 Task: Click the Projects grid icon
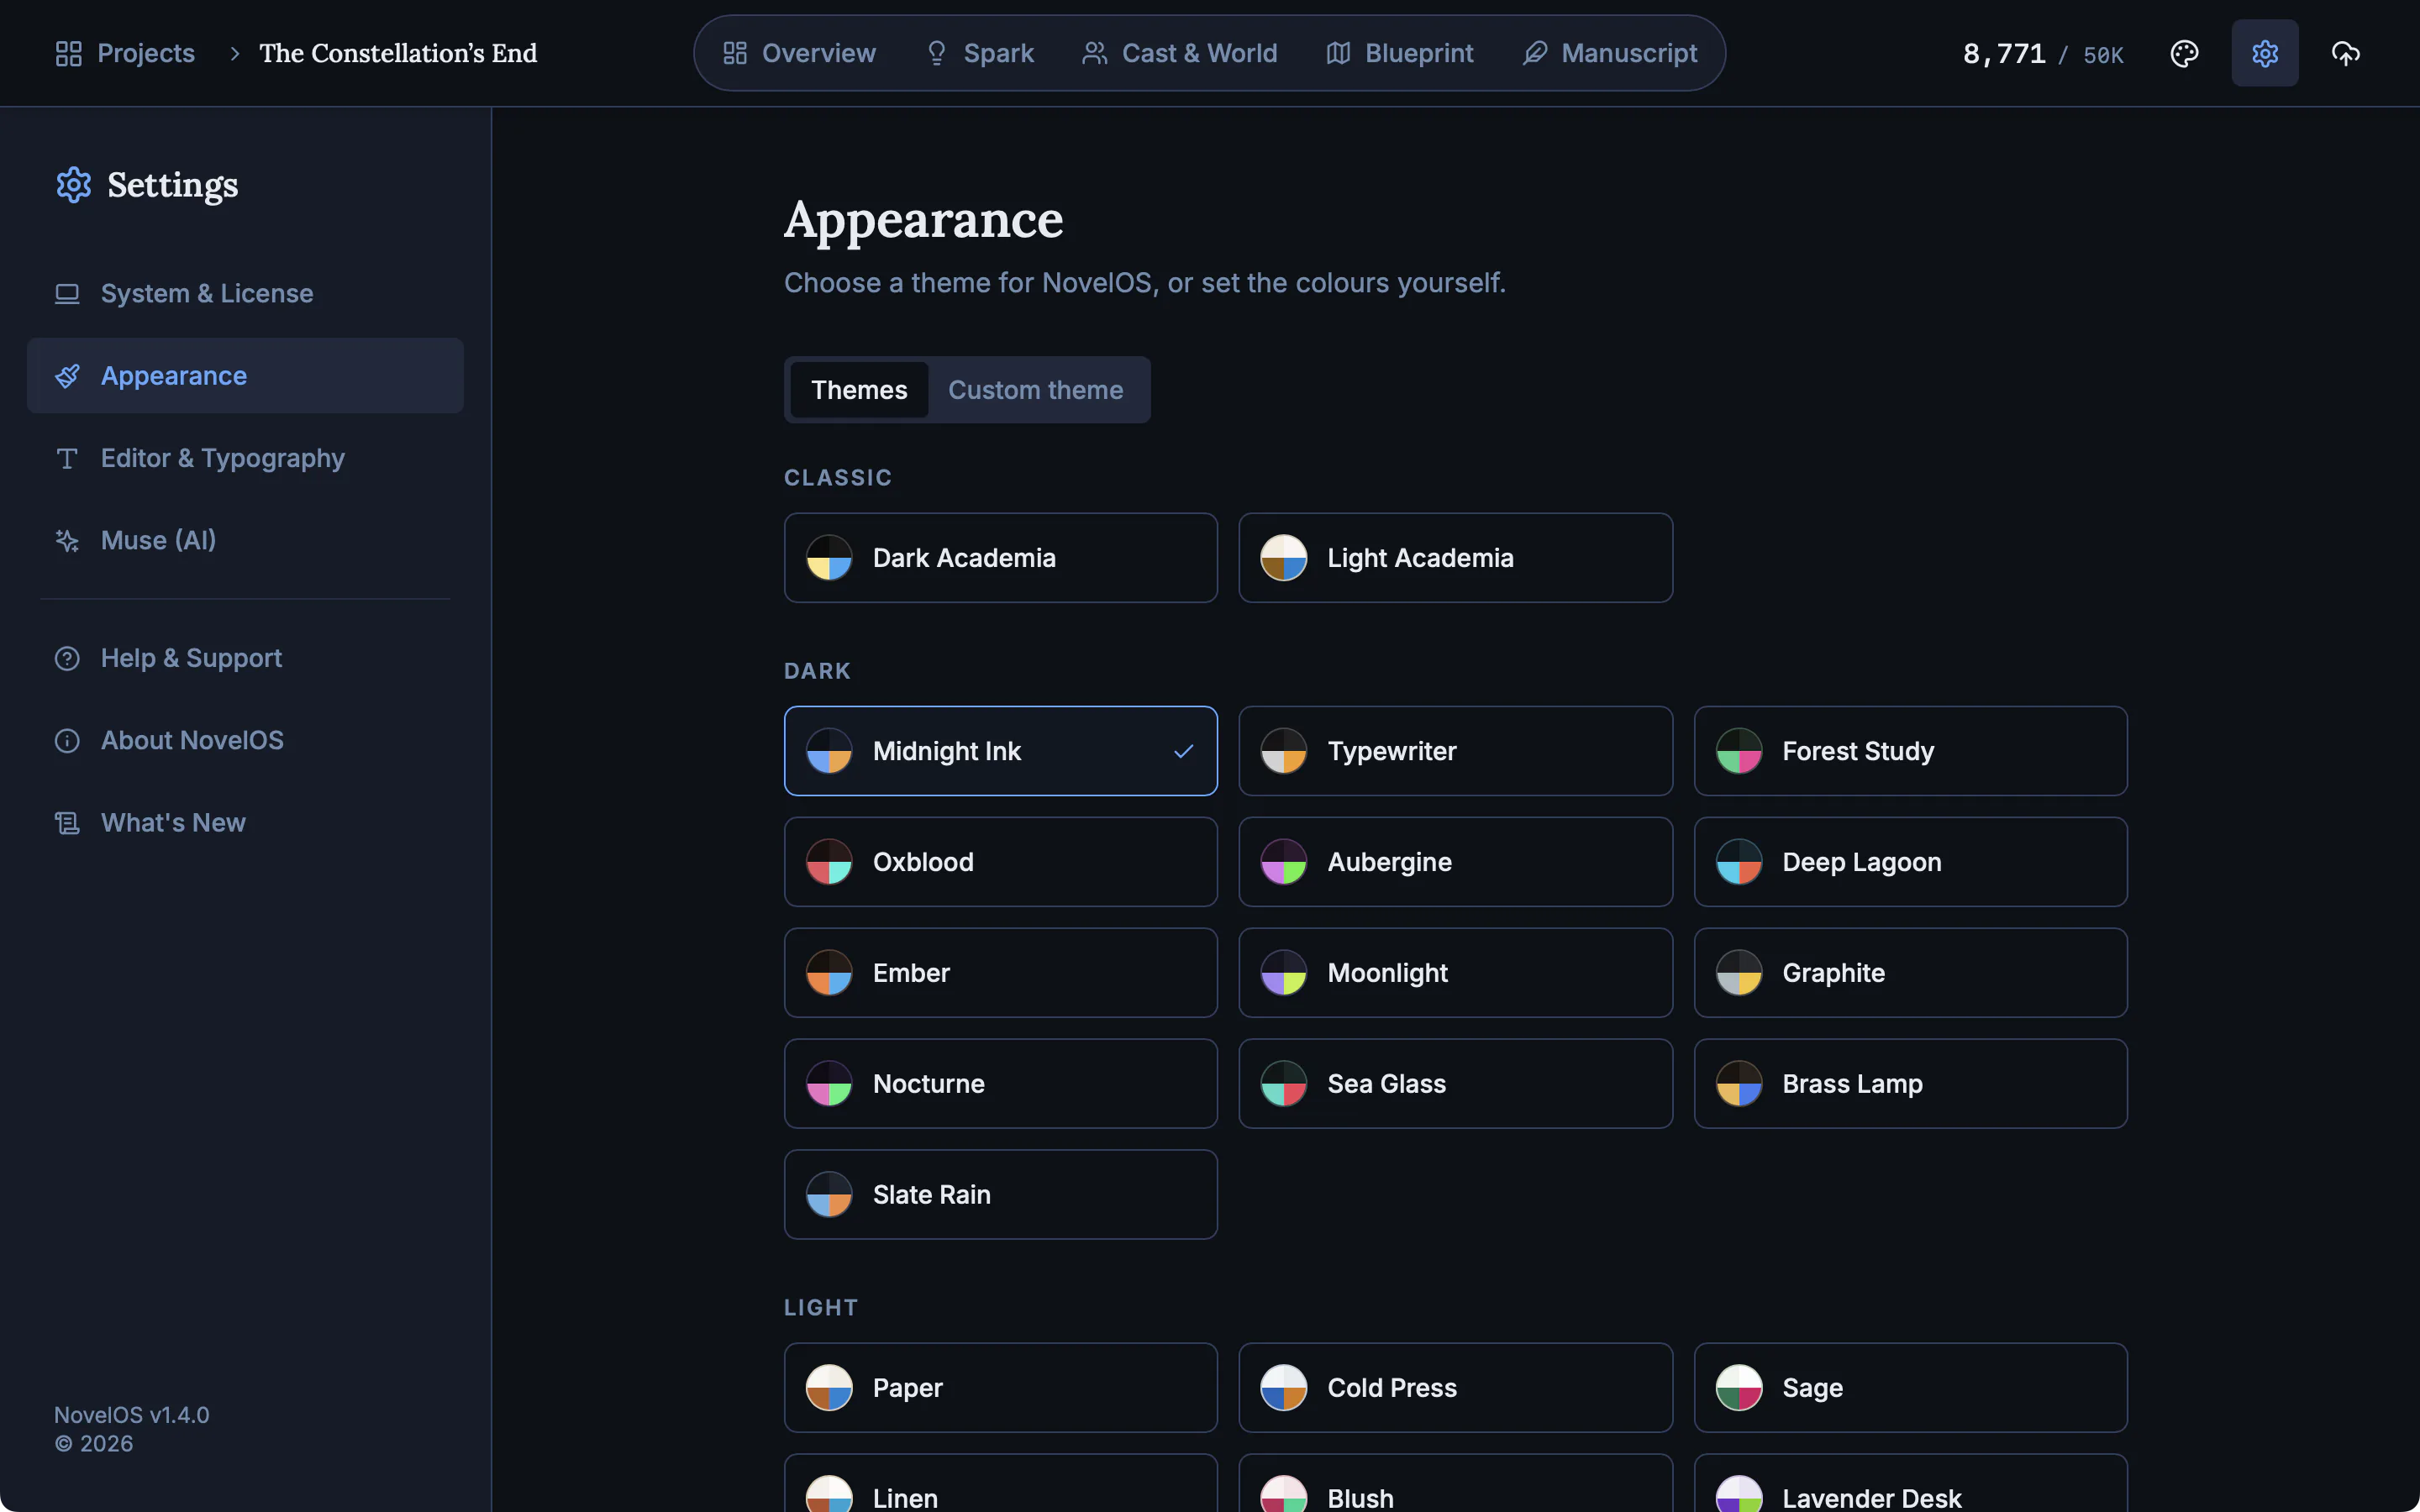(x=68, y=53)
